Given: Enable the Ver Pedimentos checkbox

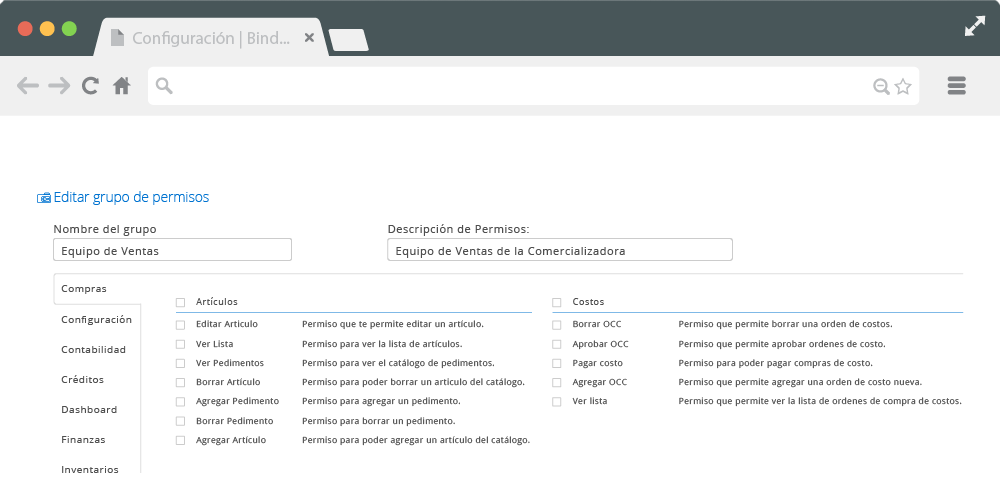Looking at the screenshot, I should 180,364.
